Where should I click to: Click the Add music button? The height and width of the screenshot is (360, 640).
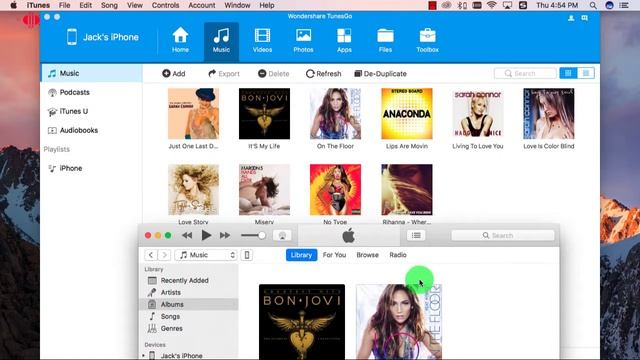click(174, 73)
